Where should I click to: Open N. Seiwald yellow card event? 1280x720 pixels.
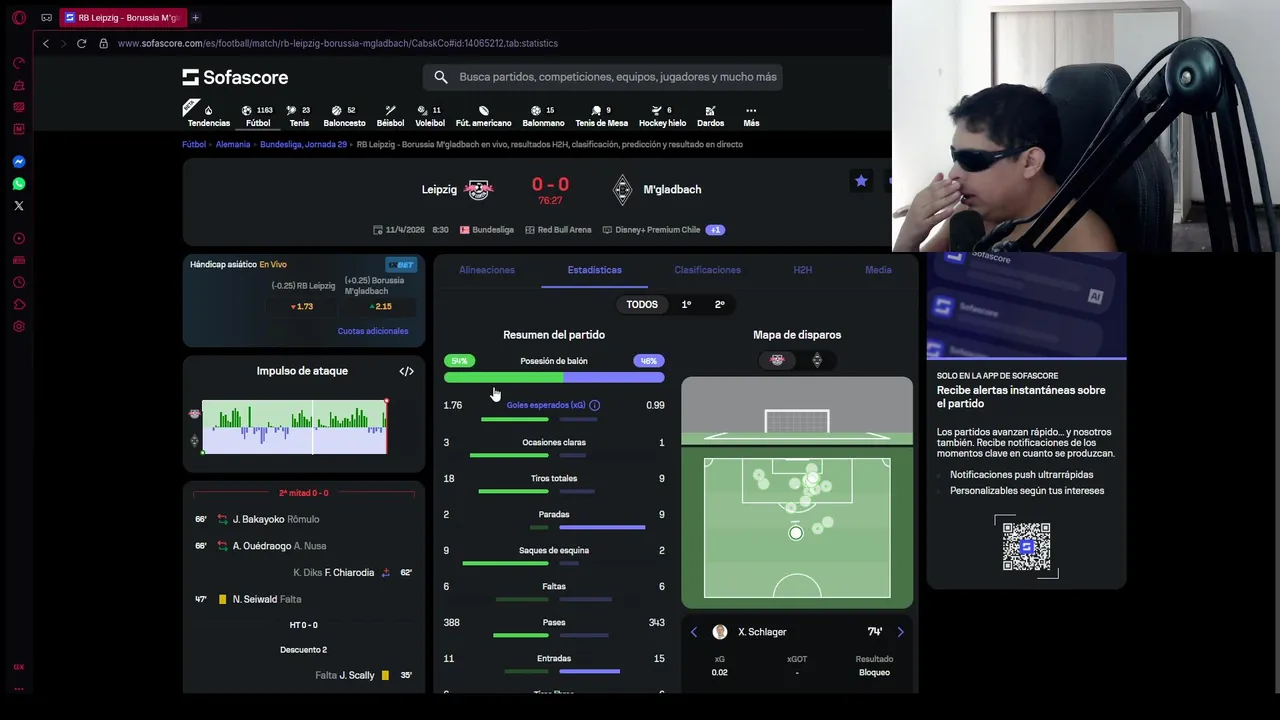[x=303, y=599]
